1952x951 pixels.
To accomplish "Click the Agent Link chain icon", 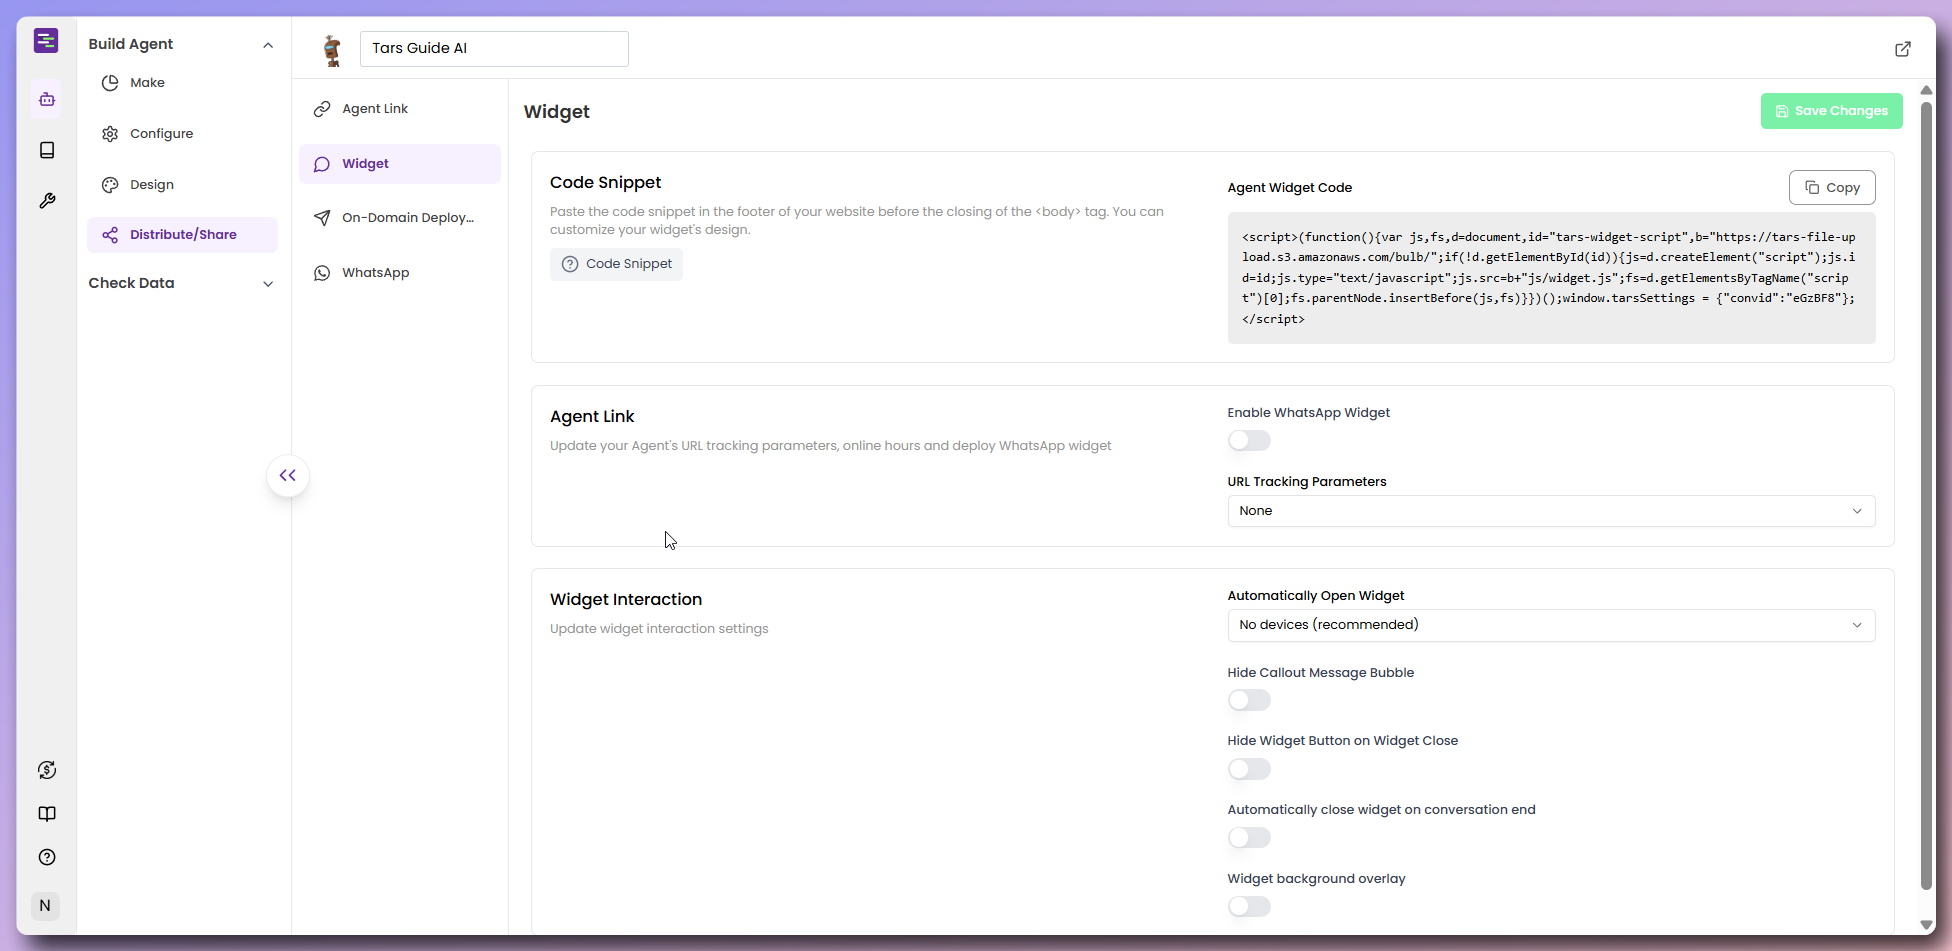I will point(322,109).
